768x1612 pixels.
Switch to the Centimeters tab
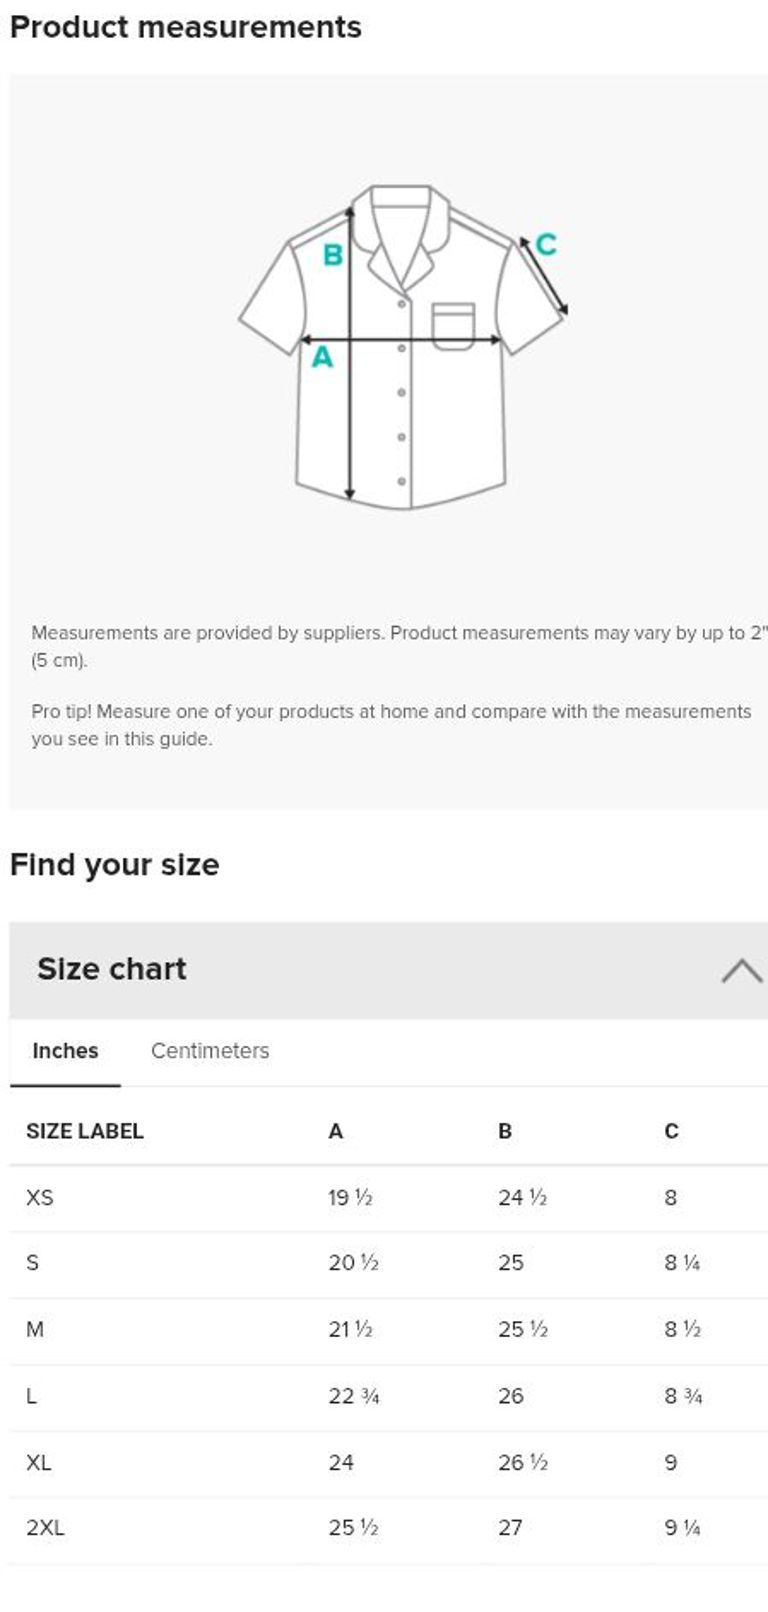click(x=210, y=1051)
